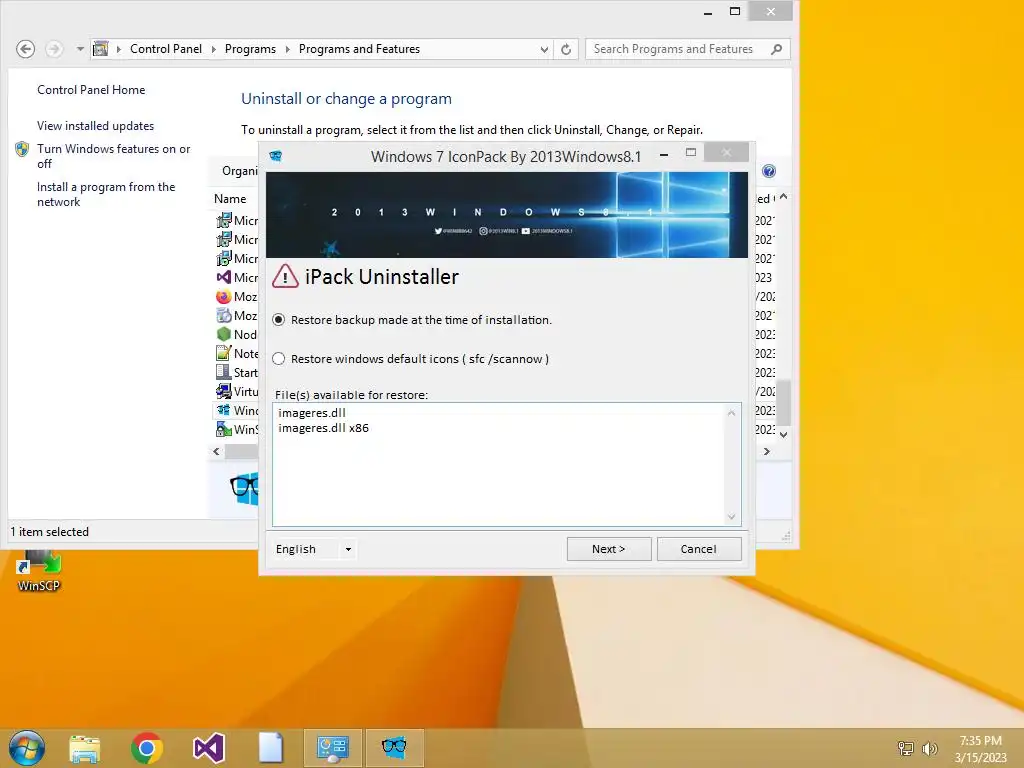Open recent locations dropdown arrow
The image size is (1024, 768).
[x=80, y=49]
